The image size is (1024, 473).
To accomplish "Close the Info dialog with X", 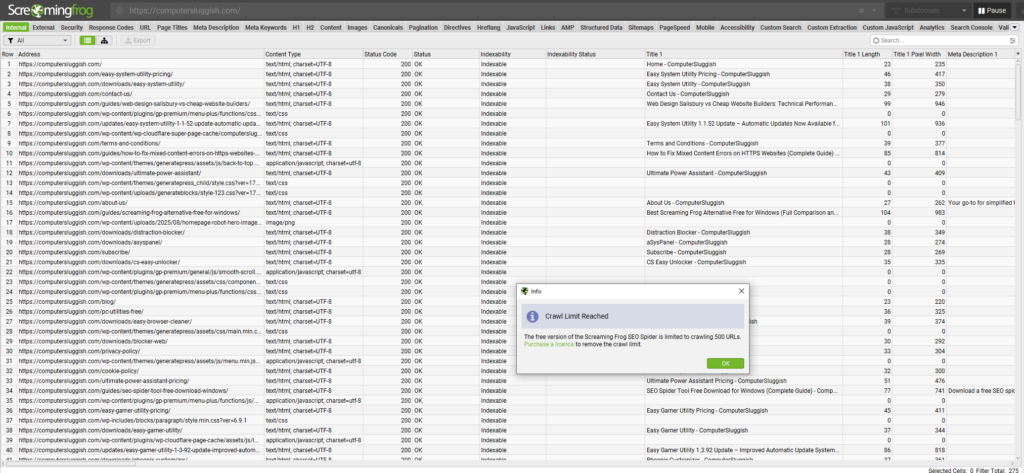I will pyautogui.click(x=741, y=291).
